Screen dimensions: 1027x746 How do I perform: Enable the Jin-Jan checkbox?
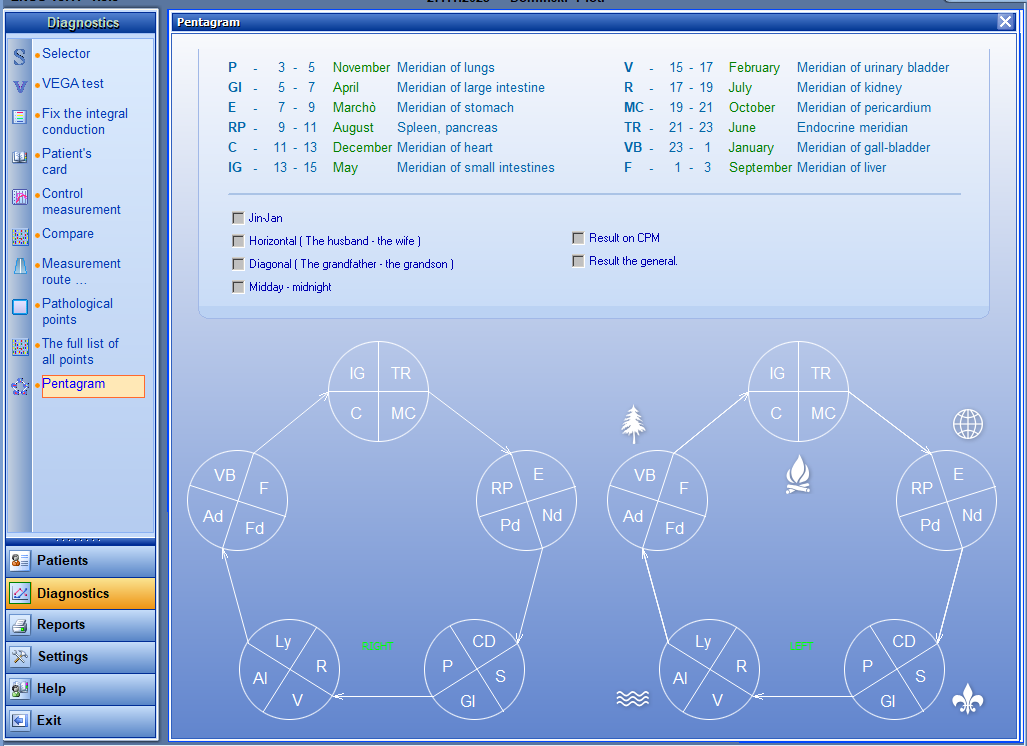(238, 218)
